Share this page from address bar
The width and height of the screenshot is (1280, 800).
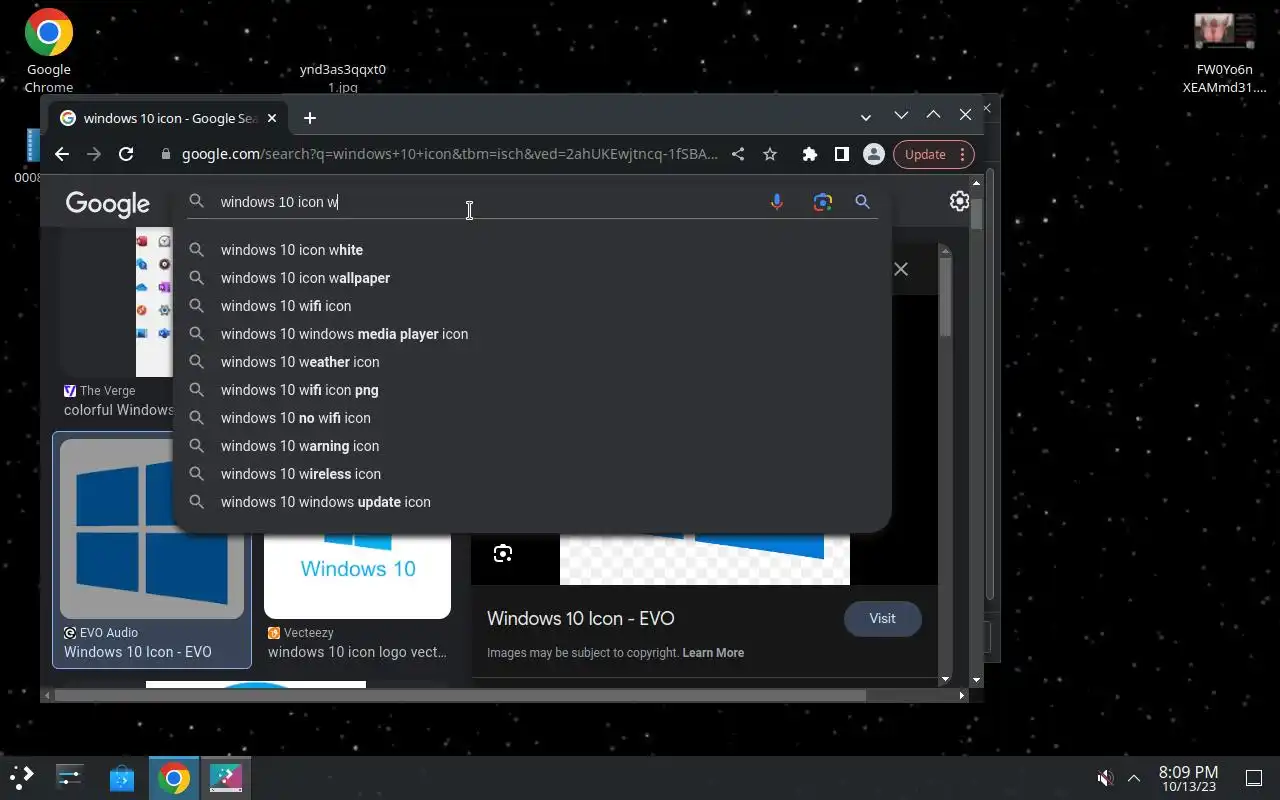click(x=738, y=154)
